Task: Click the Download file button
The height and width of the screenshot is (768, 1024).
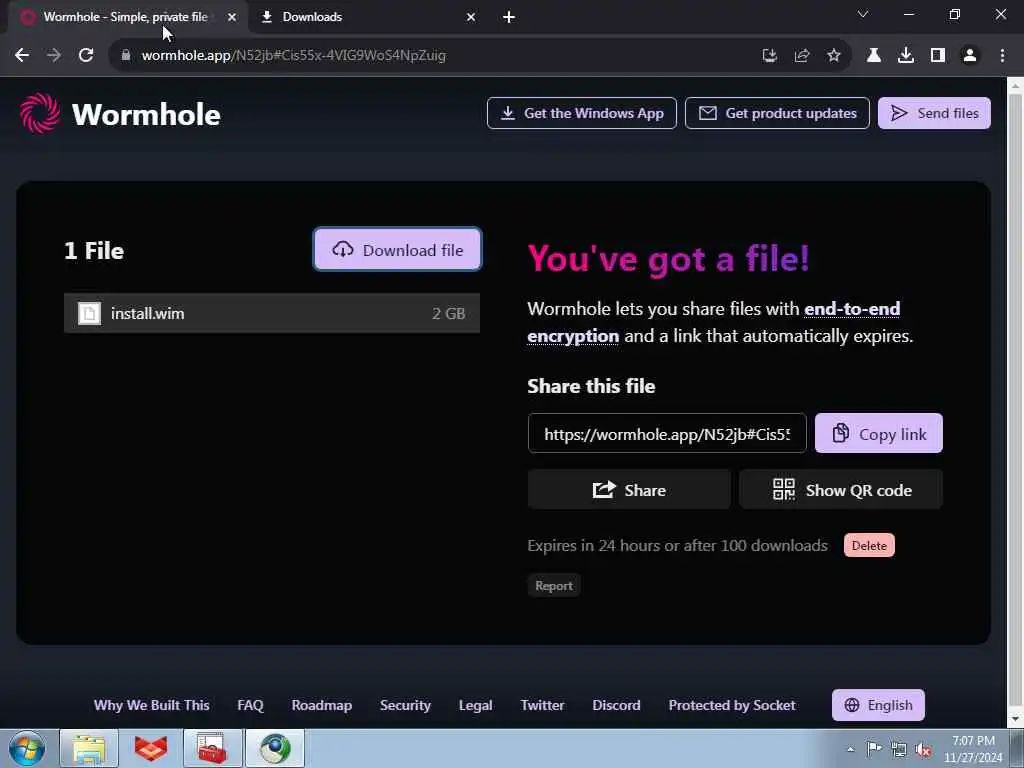Action: (397, 249)
